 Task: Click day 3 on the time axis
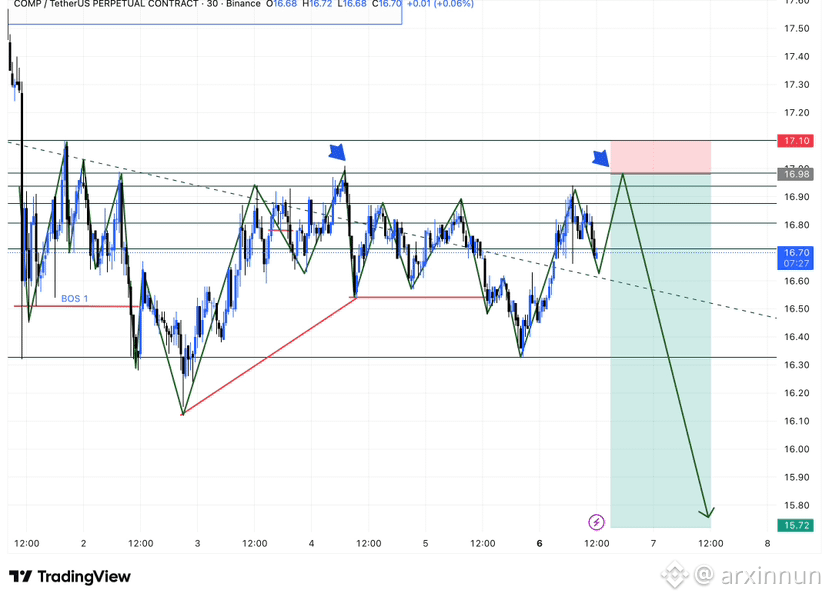click(197, 543)
